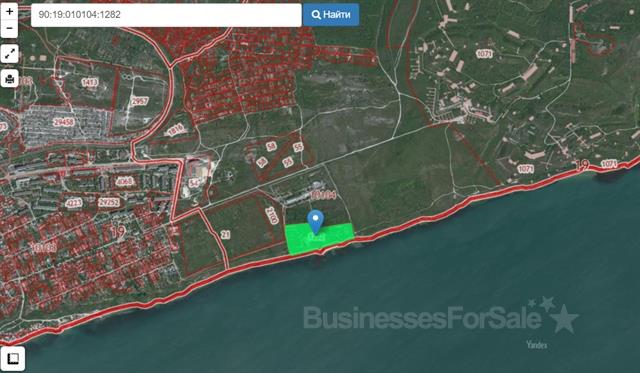
Task: Zoom out with the minus button
Action: (9, 29)
